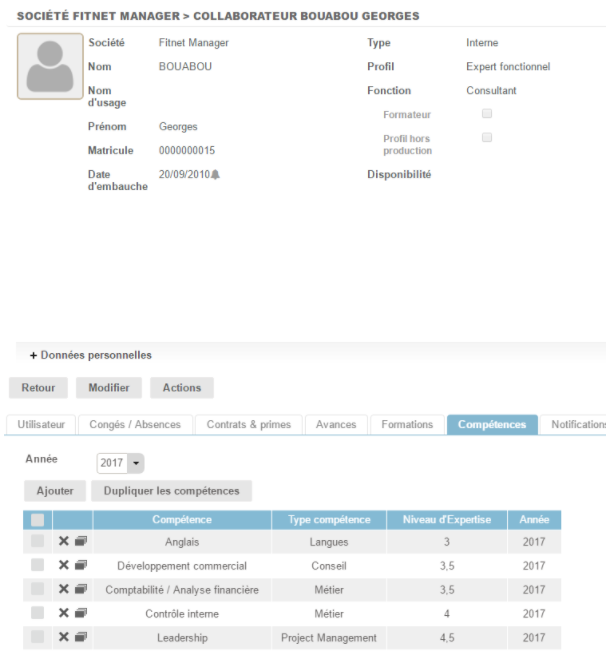Click duplicate icon for Anglais row
This screenshot has width=611, height=664.
81,541
